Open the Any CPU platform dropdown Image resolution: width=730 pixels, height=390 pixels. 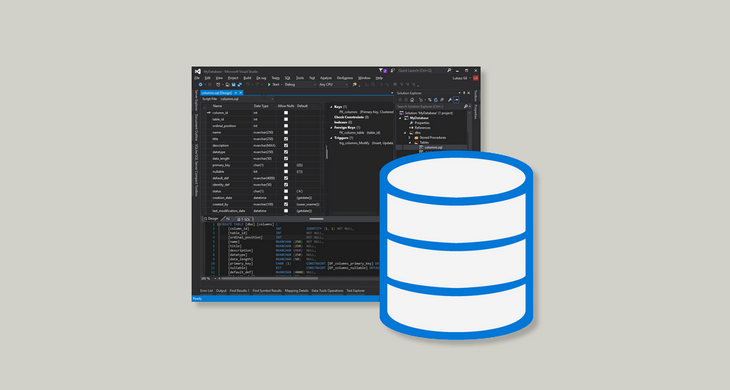tap(333, 85)
